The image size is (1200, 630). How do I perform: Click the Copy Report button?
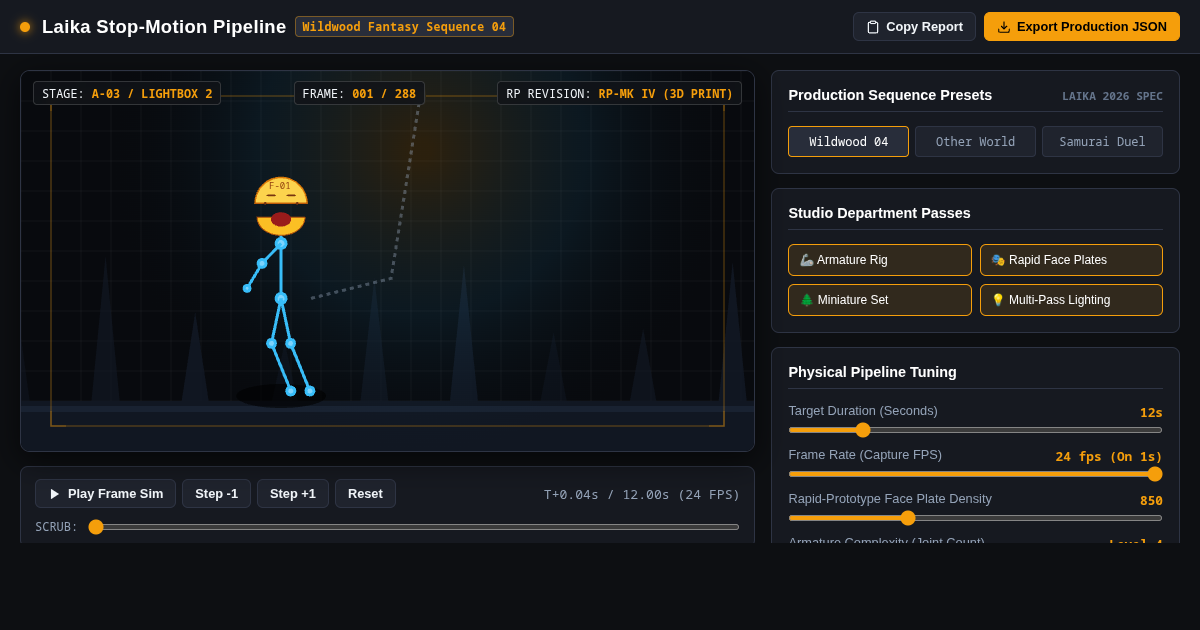click(x=914, y=27)
